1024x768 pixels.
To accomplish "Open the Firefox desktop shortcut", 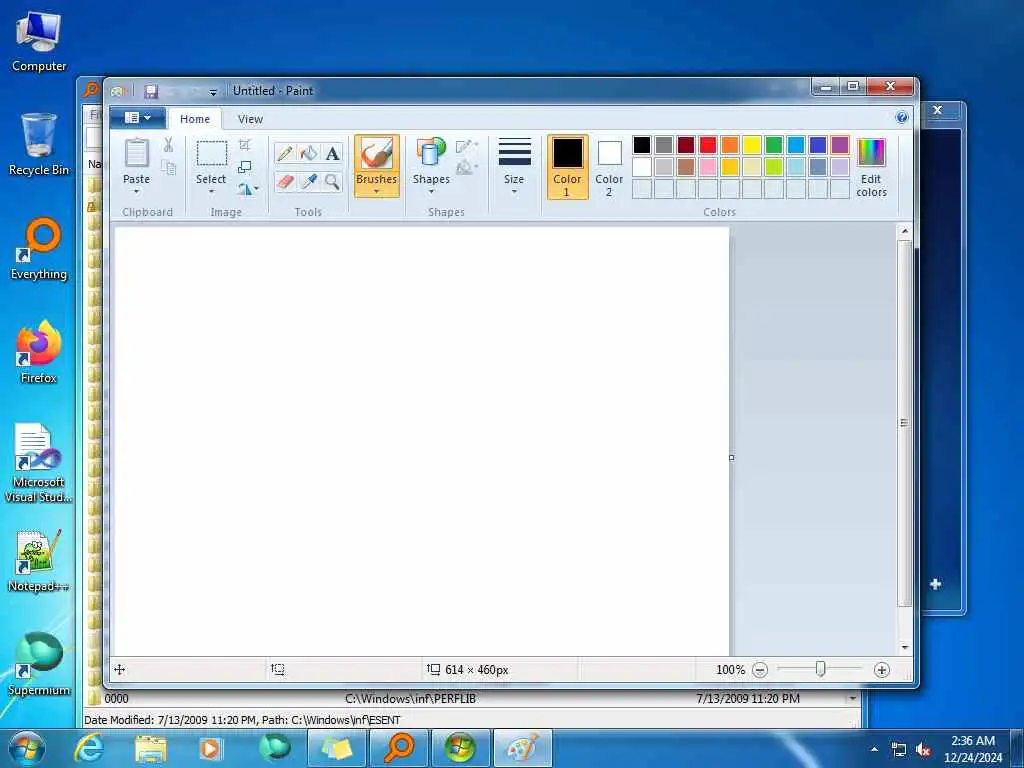I will coord(39,351).
